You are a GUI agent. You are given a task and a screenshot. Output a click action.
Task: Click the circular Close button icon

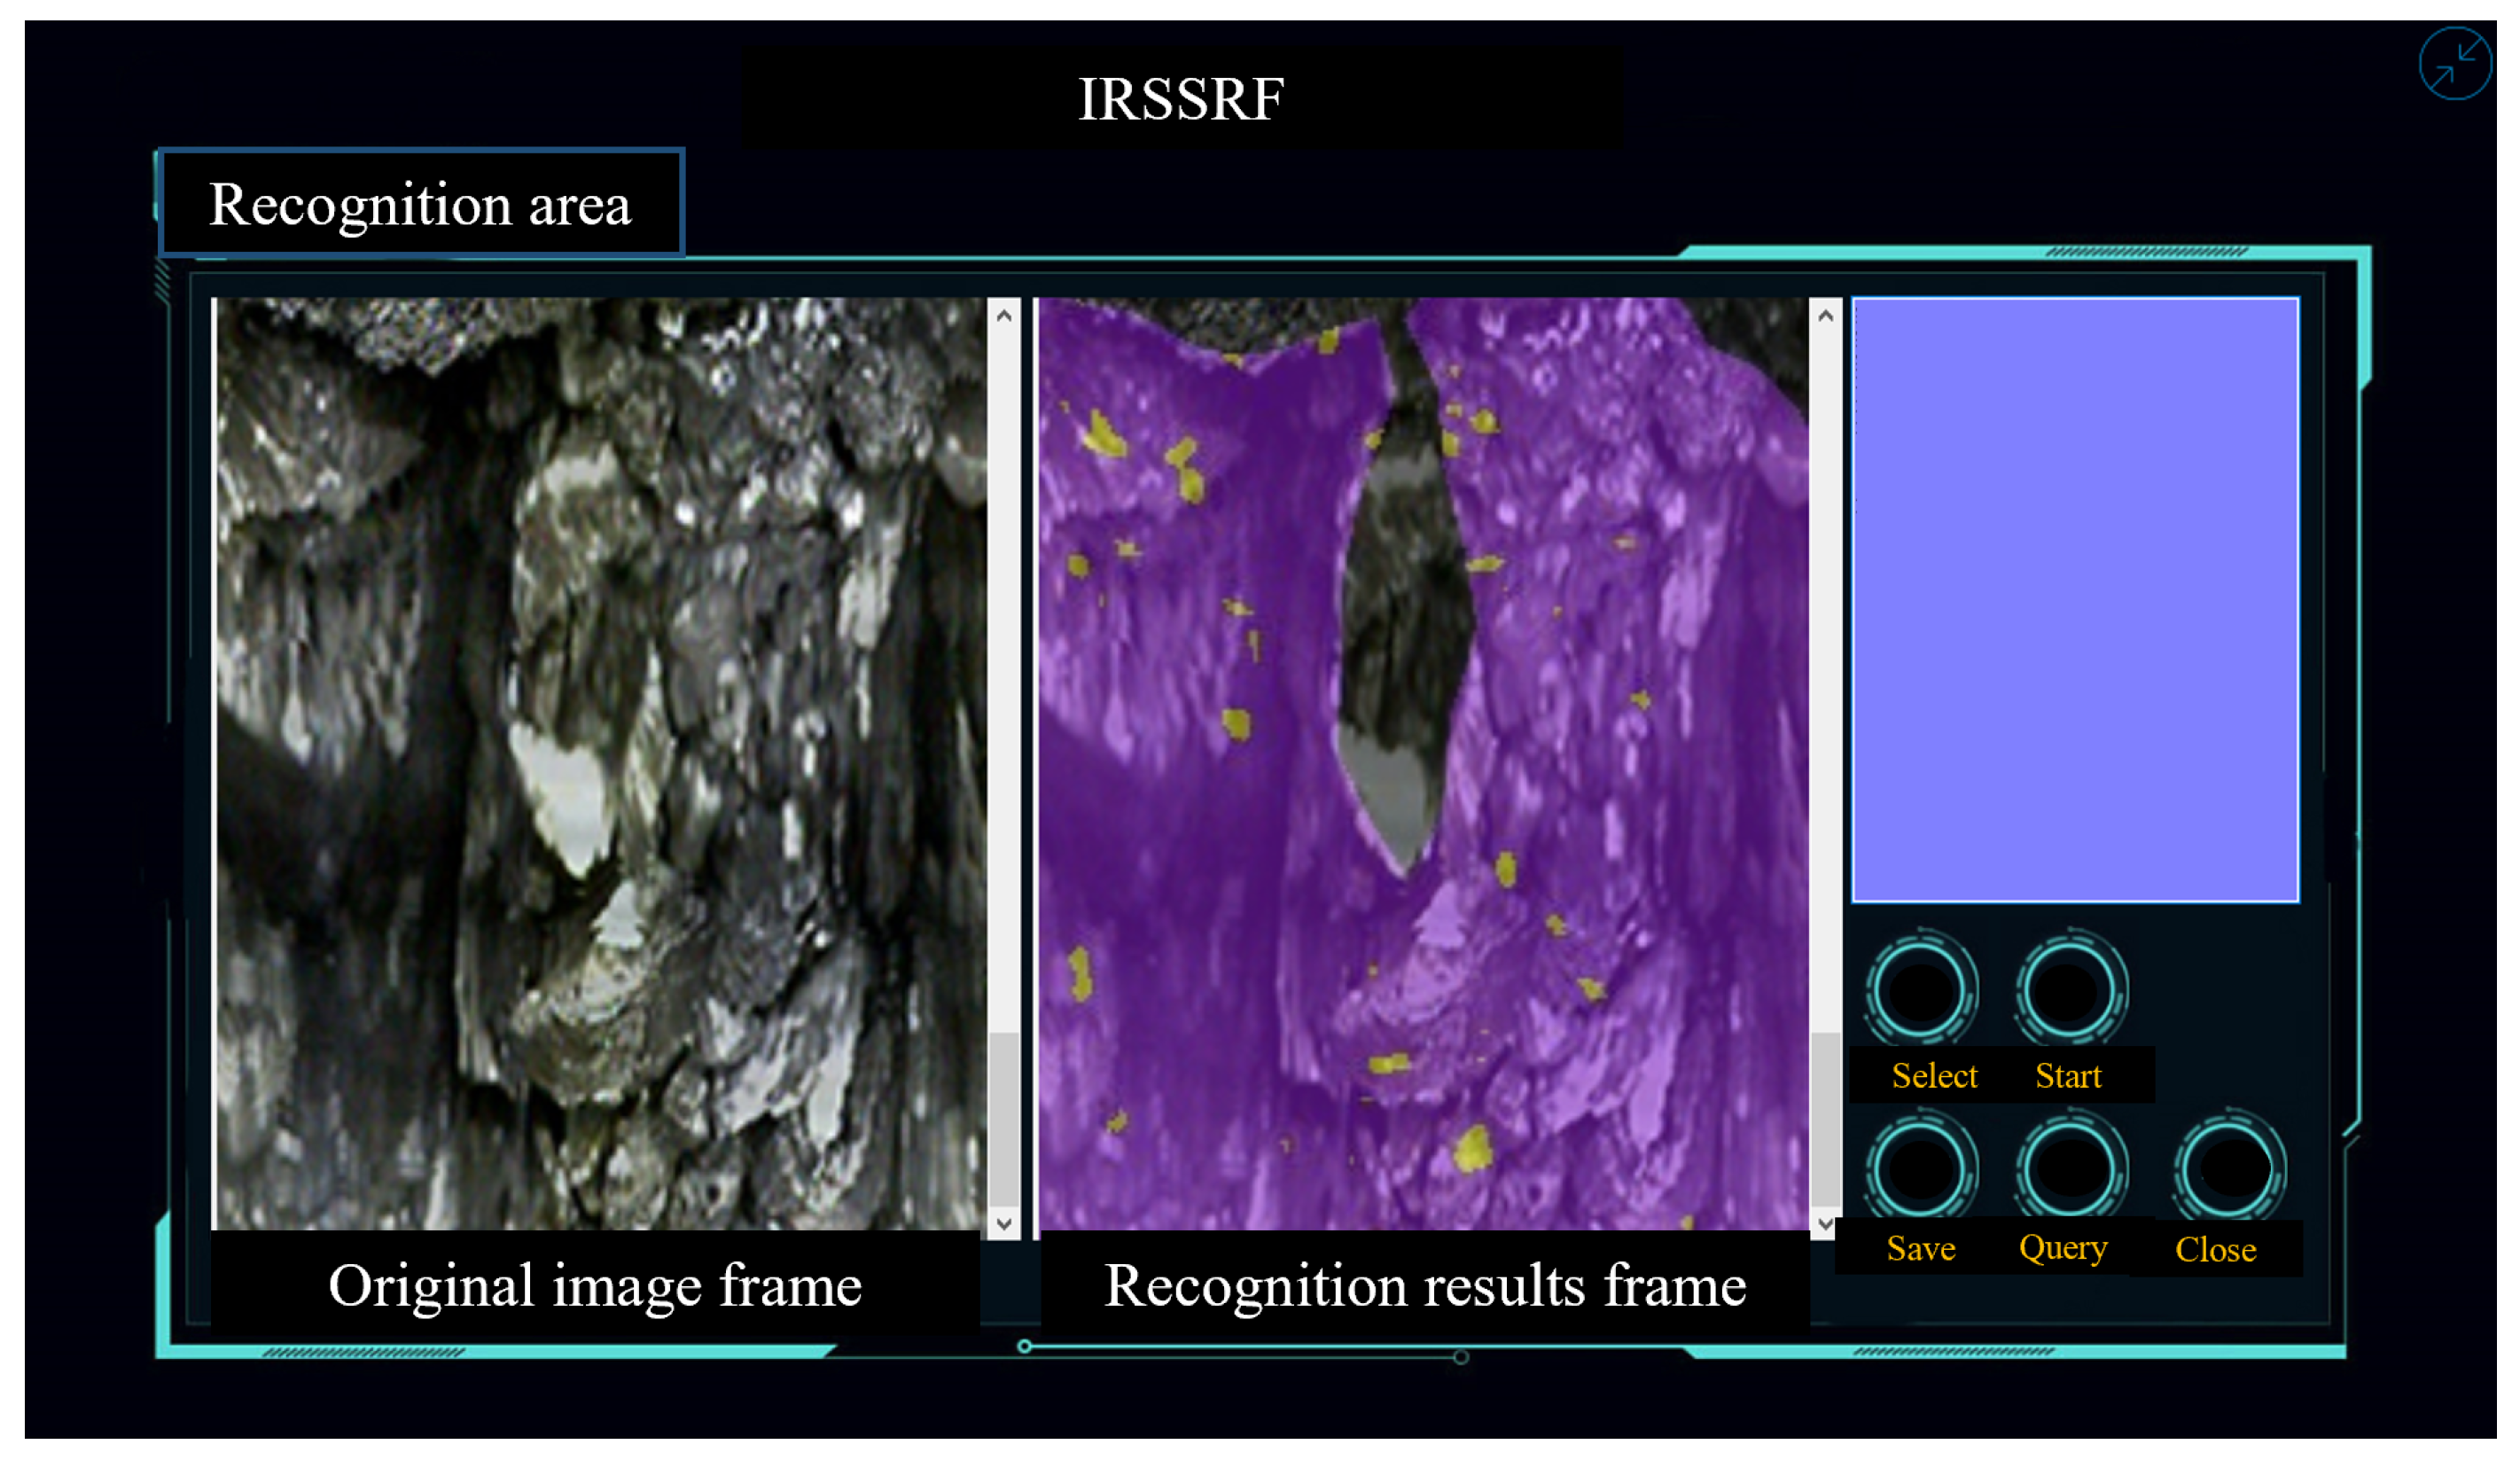click(x=2229, y=1168)
